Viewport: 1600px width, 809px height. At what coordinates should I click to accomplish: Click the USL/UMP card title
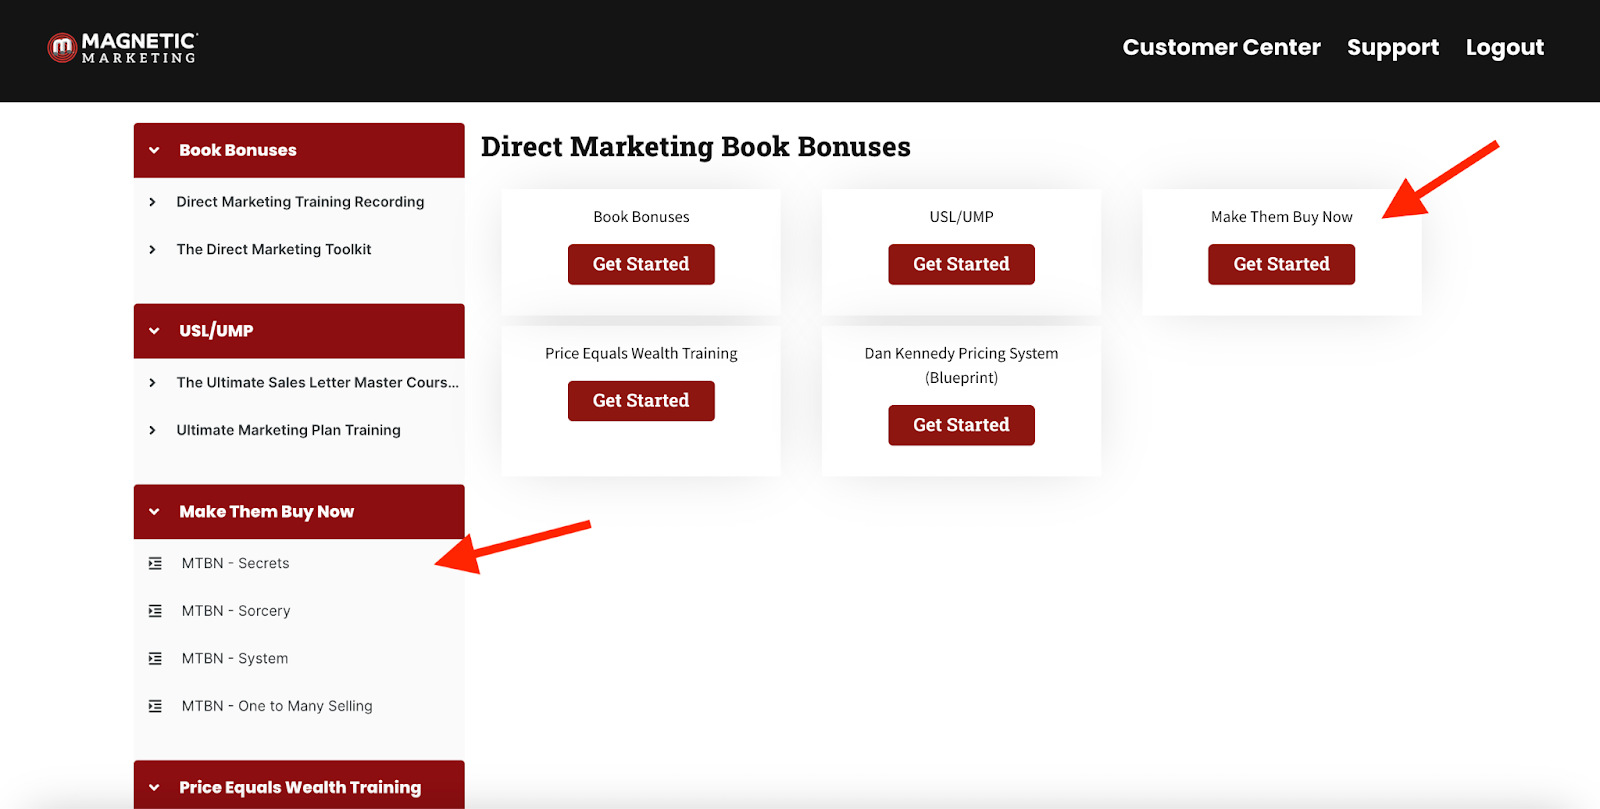[961, 217]
